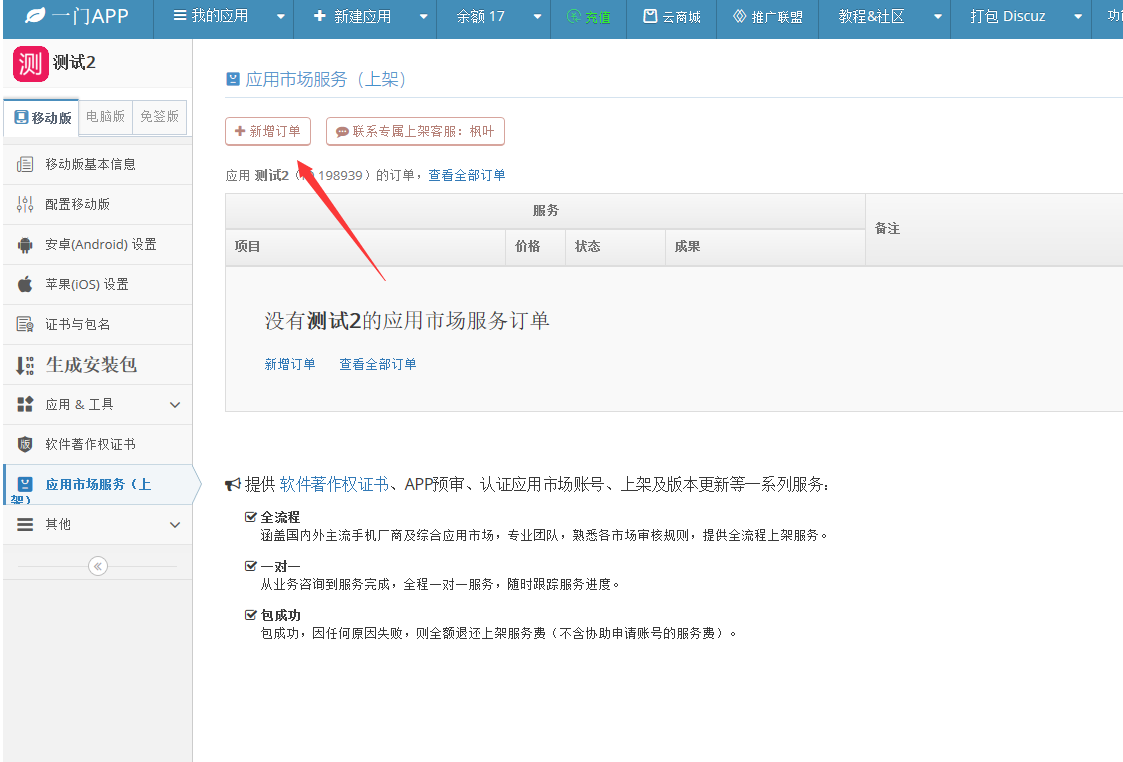This screenshot has width=1123, height=762.
Task: Click the 移动版基本信息 document icon
Action: [x=25, y=164]
